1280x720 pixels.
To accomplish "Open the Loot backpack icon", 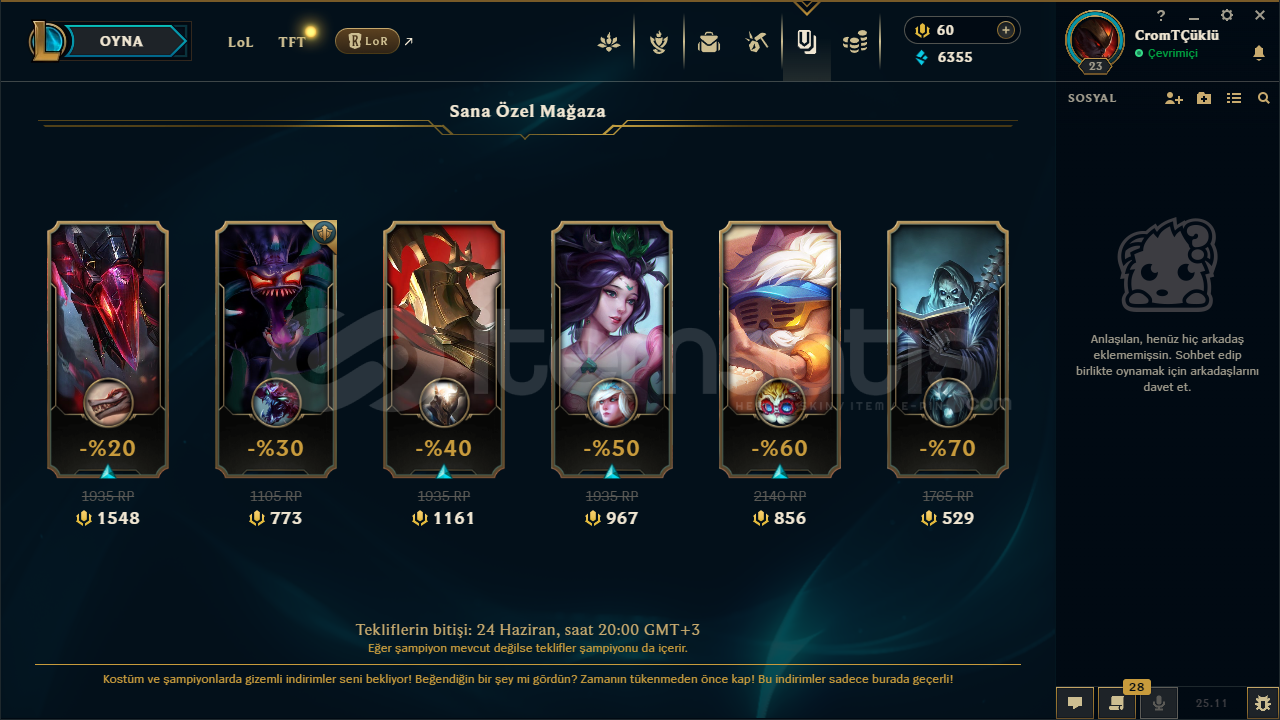I will pyautogui.click(x=709, y=42).
